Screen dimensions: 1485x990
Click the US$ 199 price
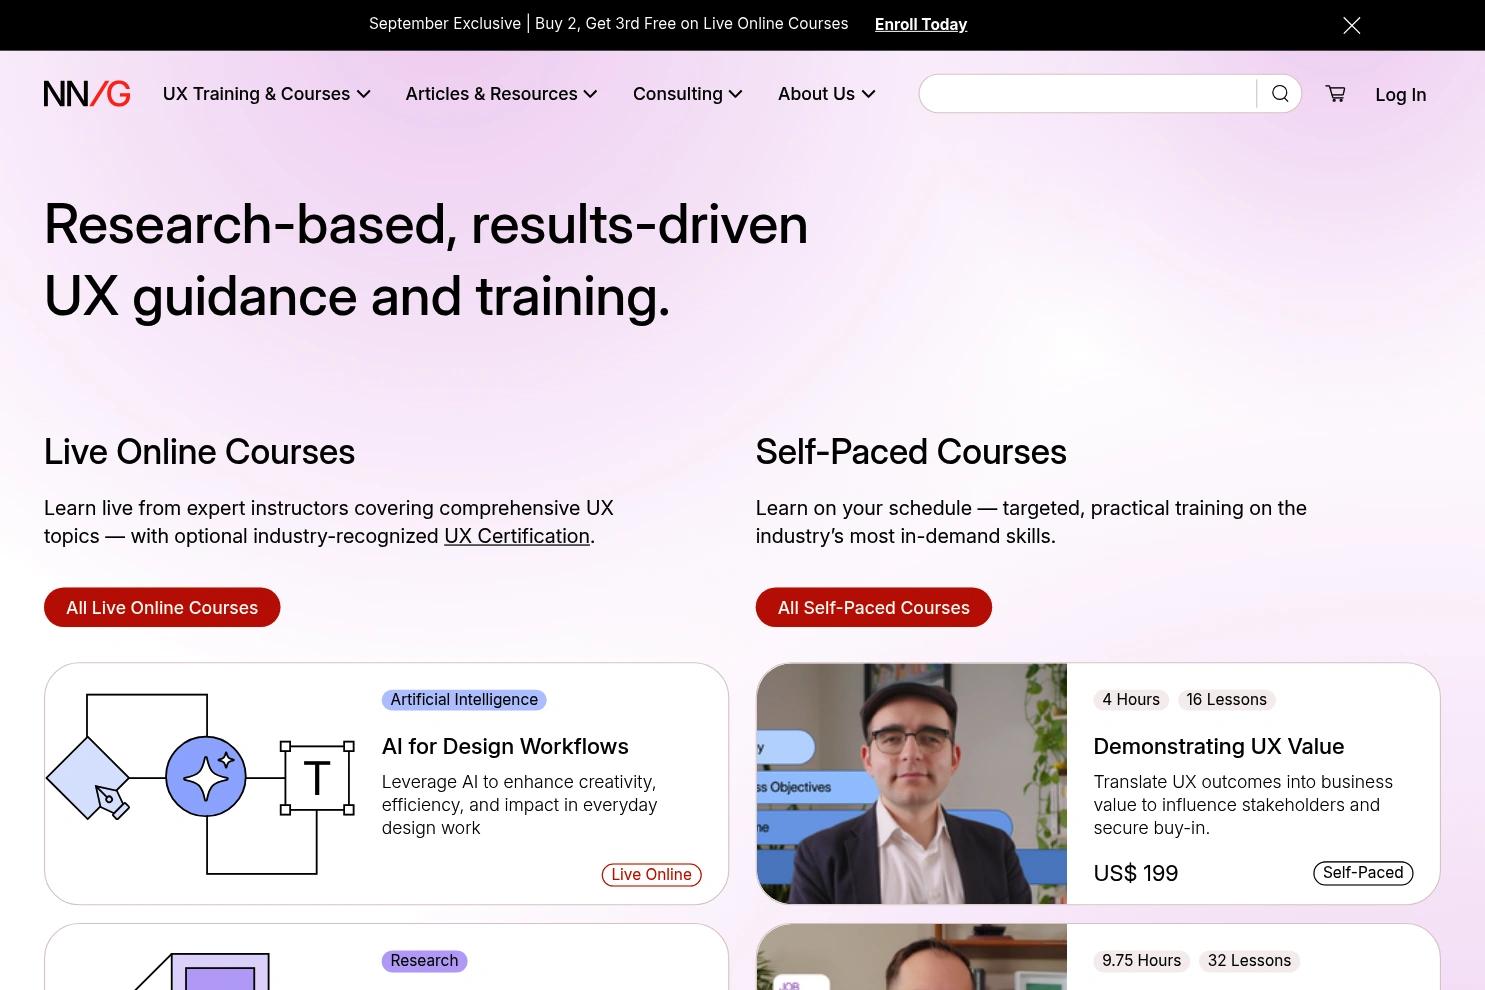coord(1136,873)
